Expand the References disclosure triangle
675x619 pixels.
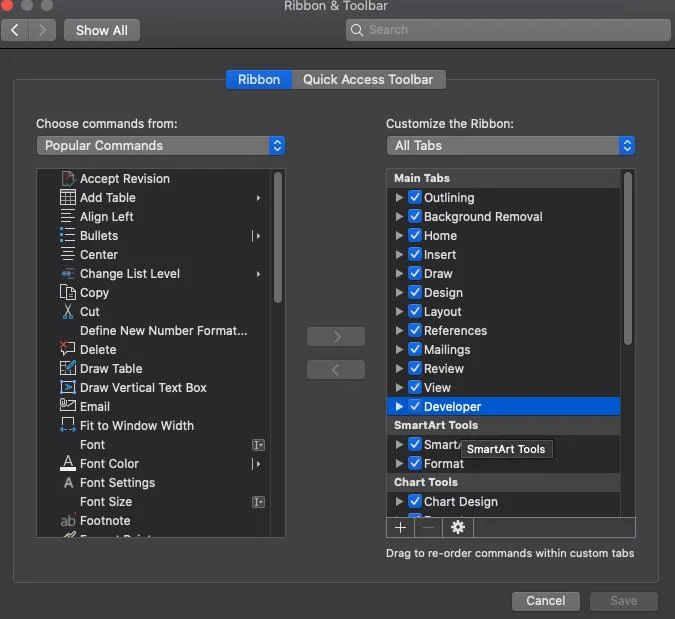point(399,330)
